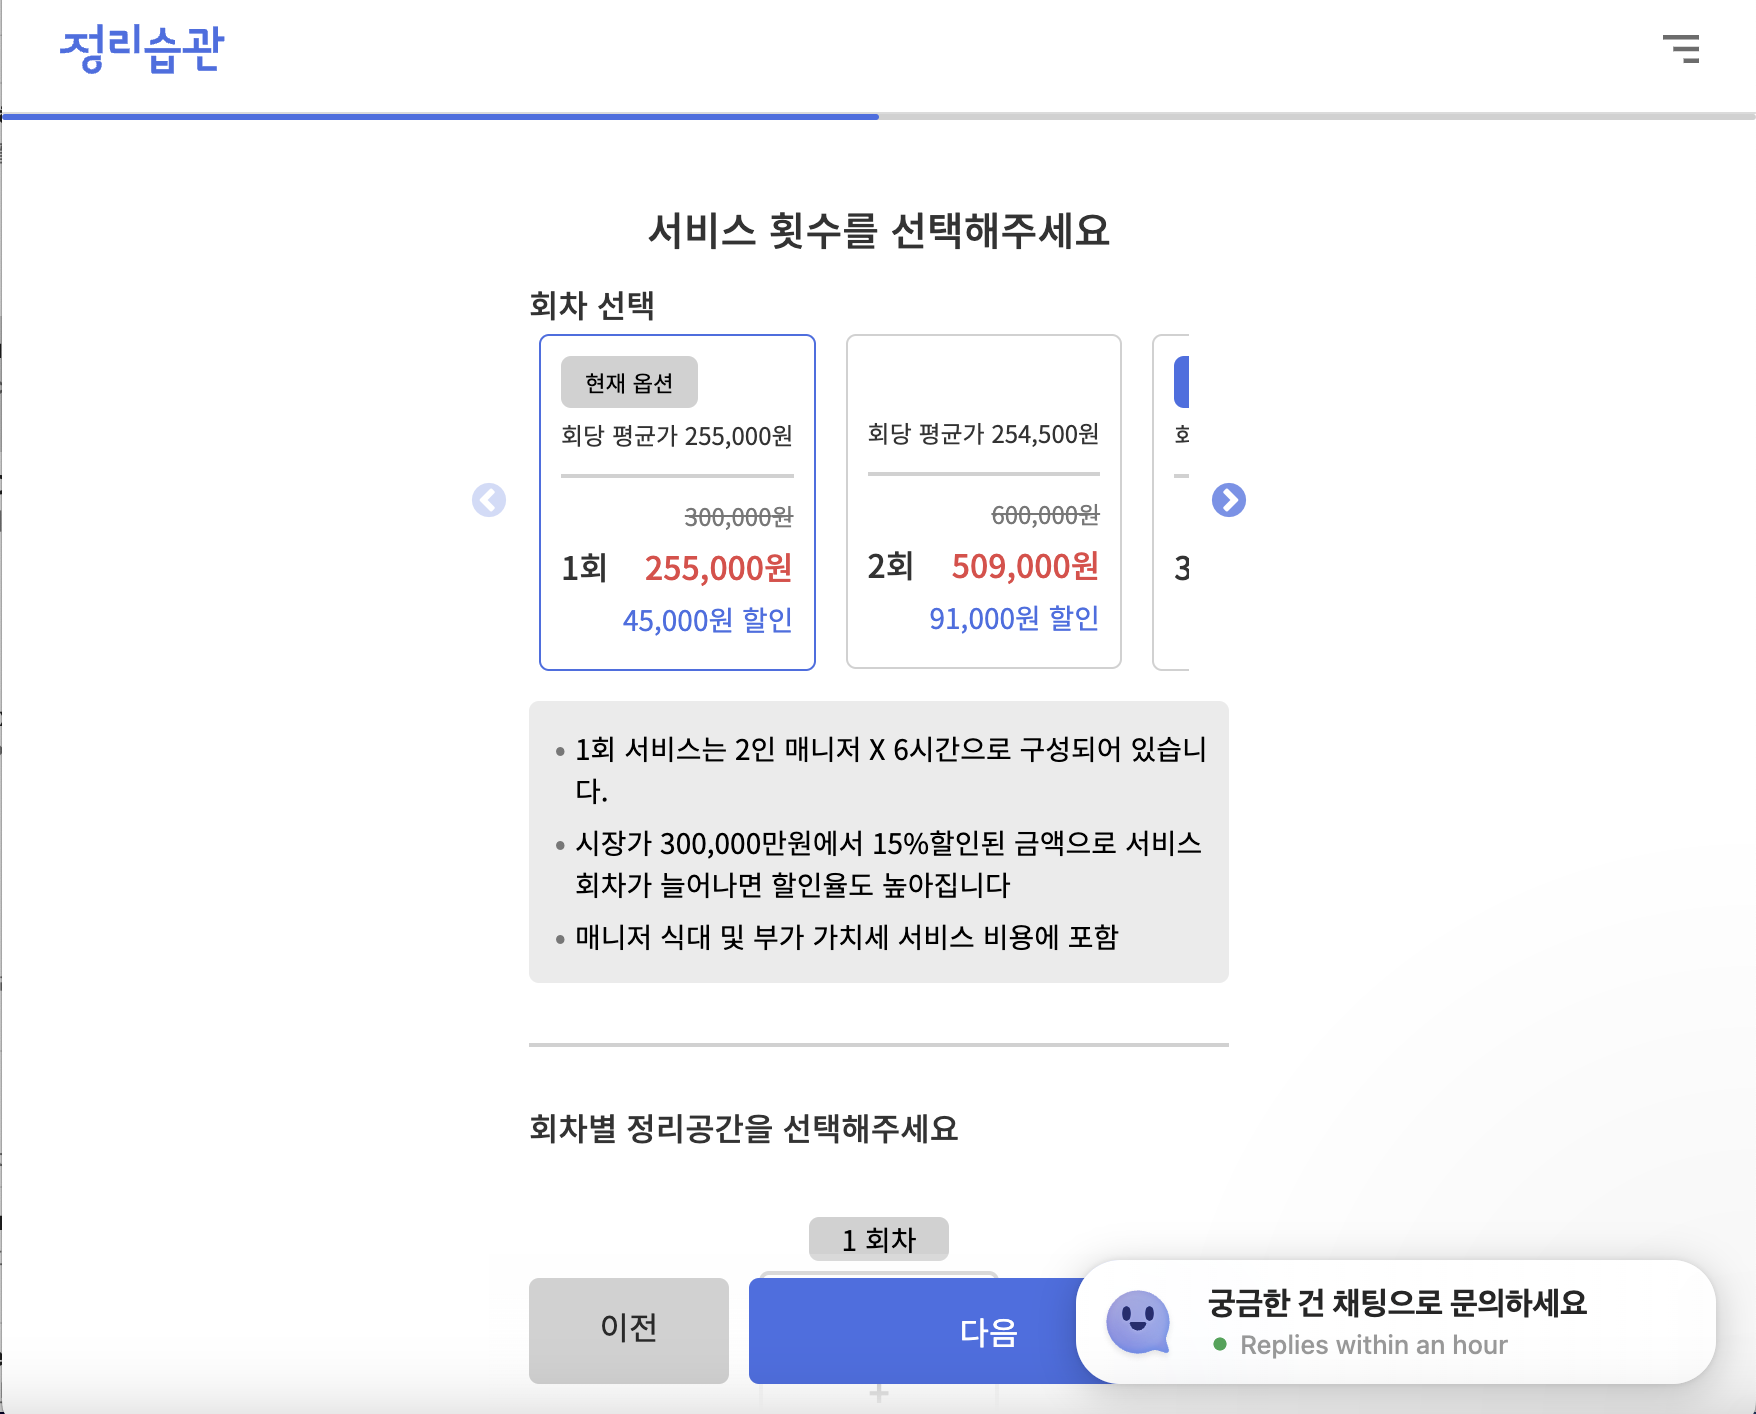
Task: Click the 45,000원 할인 discount text
Action: tap(708, 620)
